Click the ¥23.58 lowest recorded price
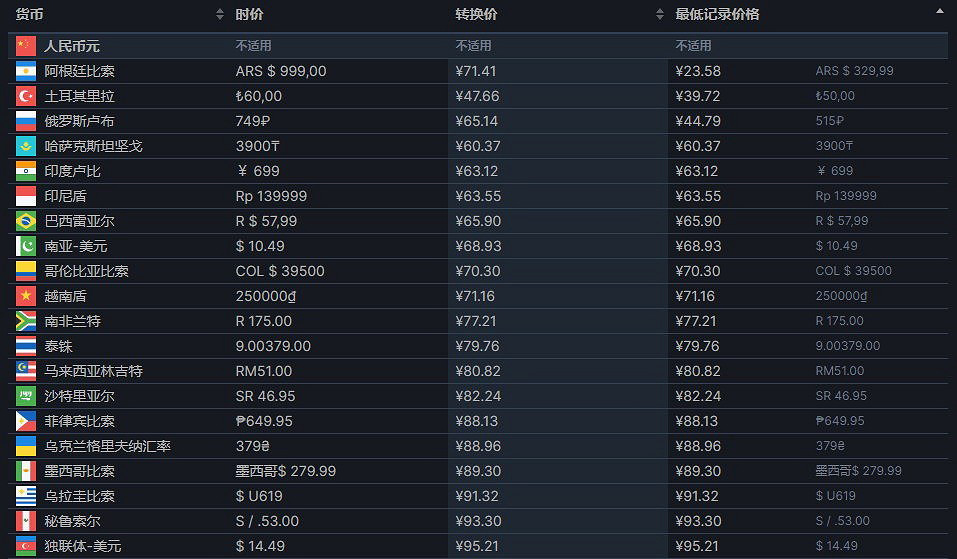The width and height of the screenshot is (957, 559). point(698,71)
